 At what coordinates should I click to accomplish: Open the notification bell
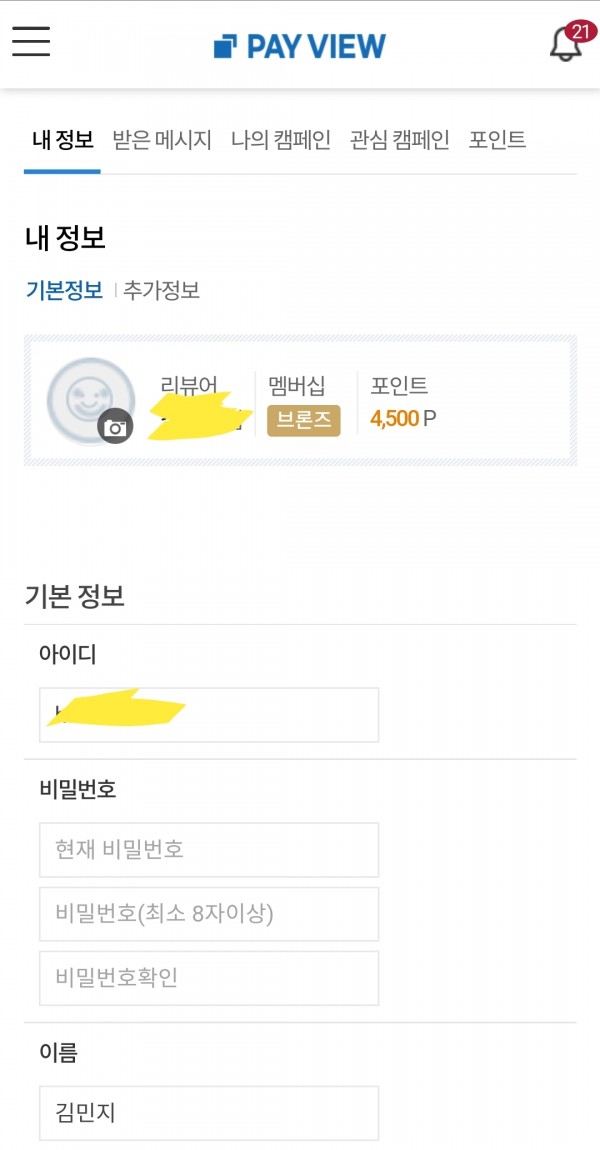tap(565, 46)
